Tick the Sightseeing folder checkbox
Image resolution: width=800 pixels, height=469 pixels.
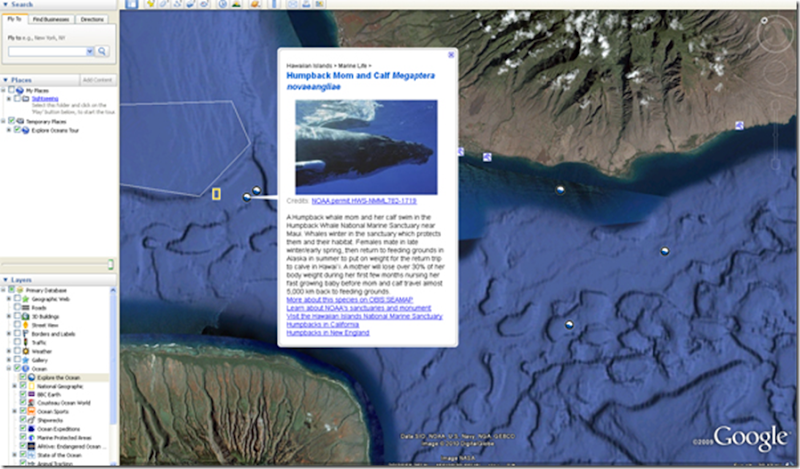[x=17, y=98]
